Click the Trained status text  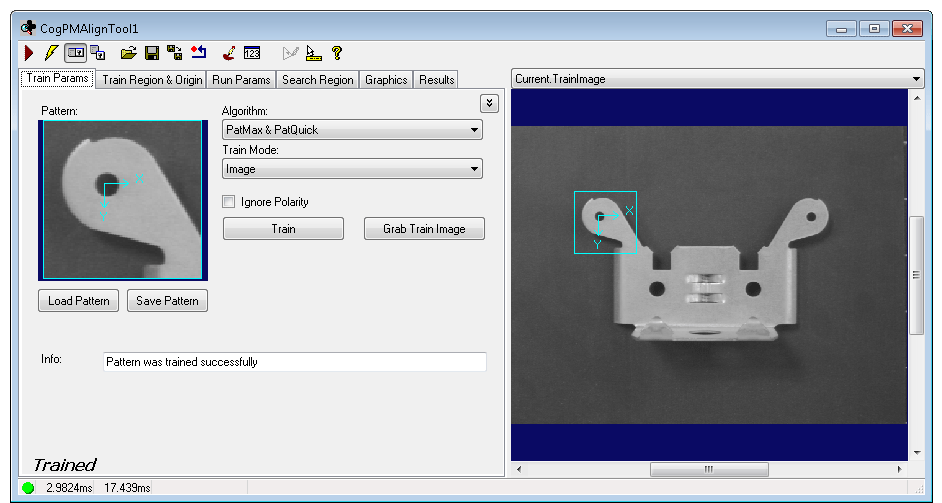(x=64, y=465)
